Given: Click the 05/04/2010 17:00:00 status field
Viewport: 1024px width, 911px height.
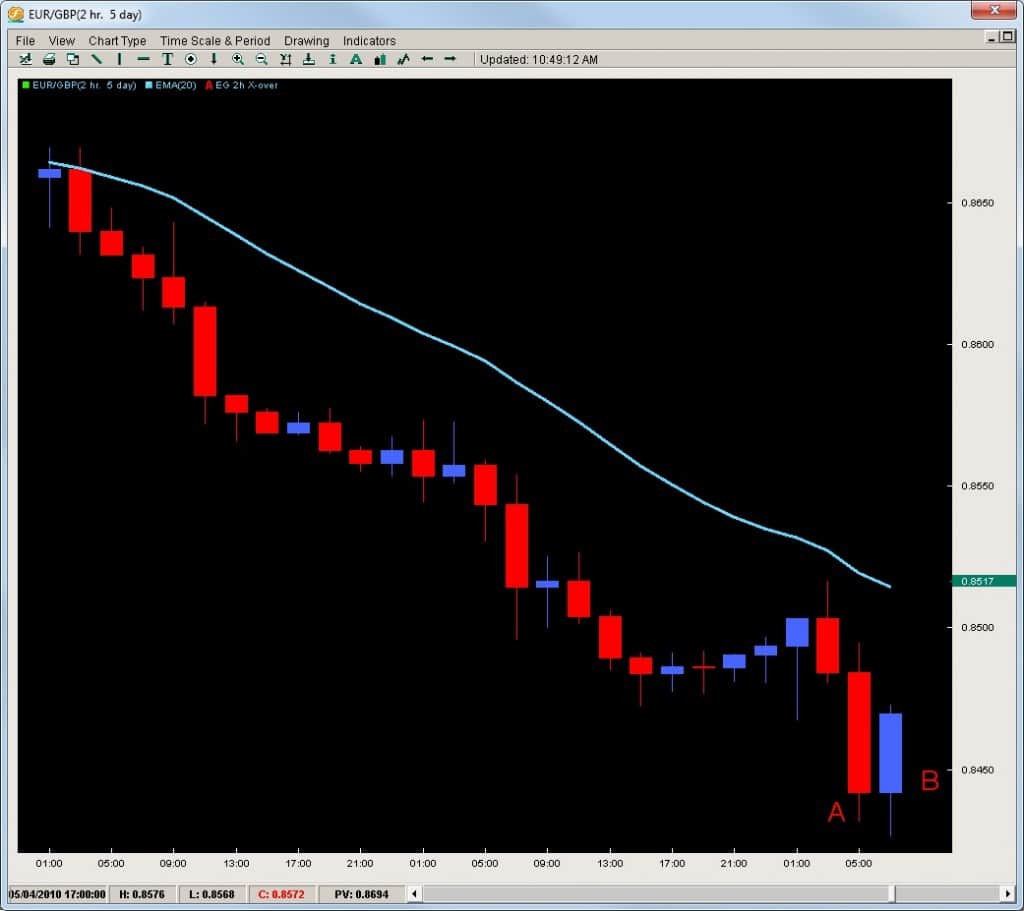Looking at the screenshot, I should [57, 894].
